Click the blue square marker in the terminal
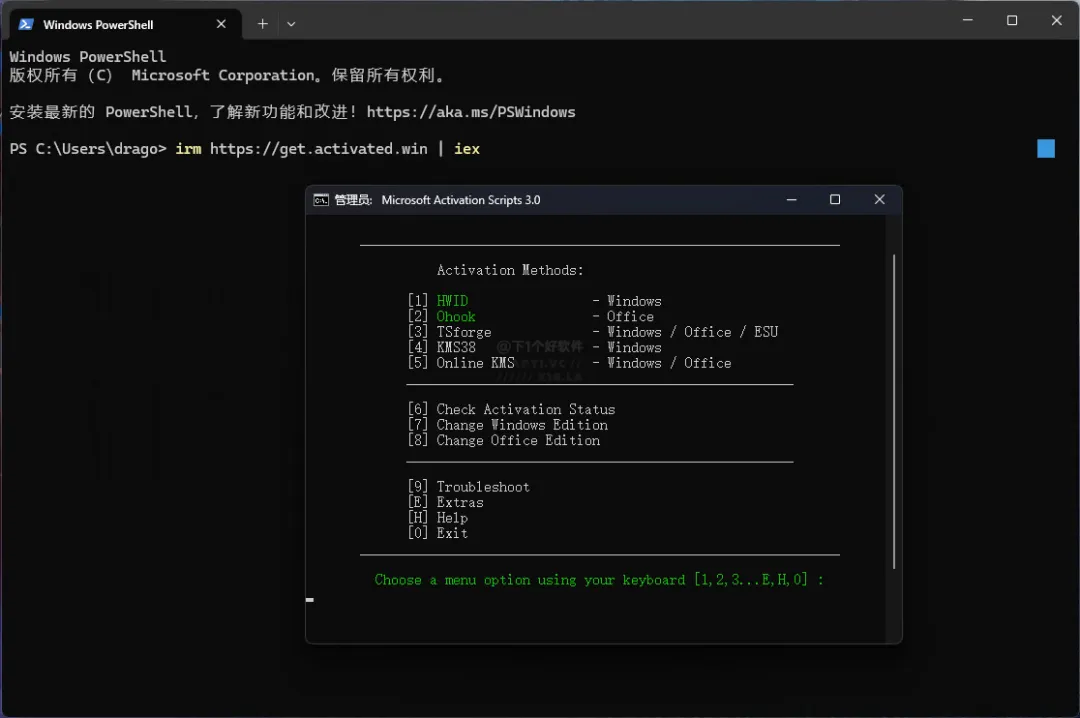 click(x=1046, y=149)
